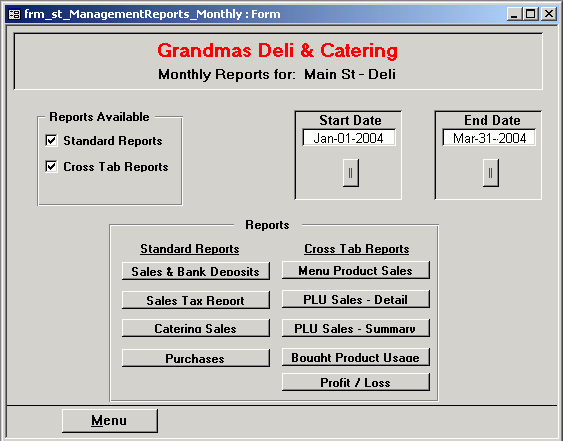Uncheck the Standard Reports checkbox

tap(51, 140)
